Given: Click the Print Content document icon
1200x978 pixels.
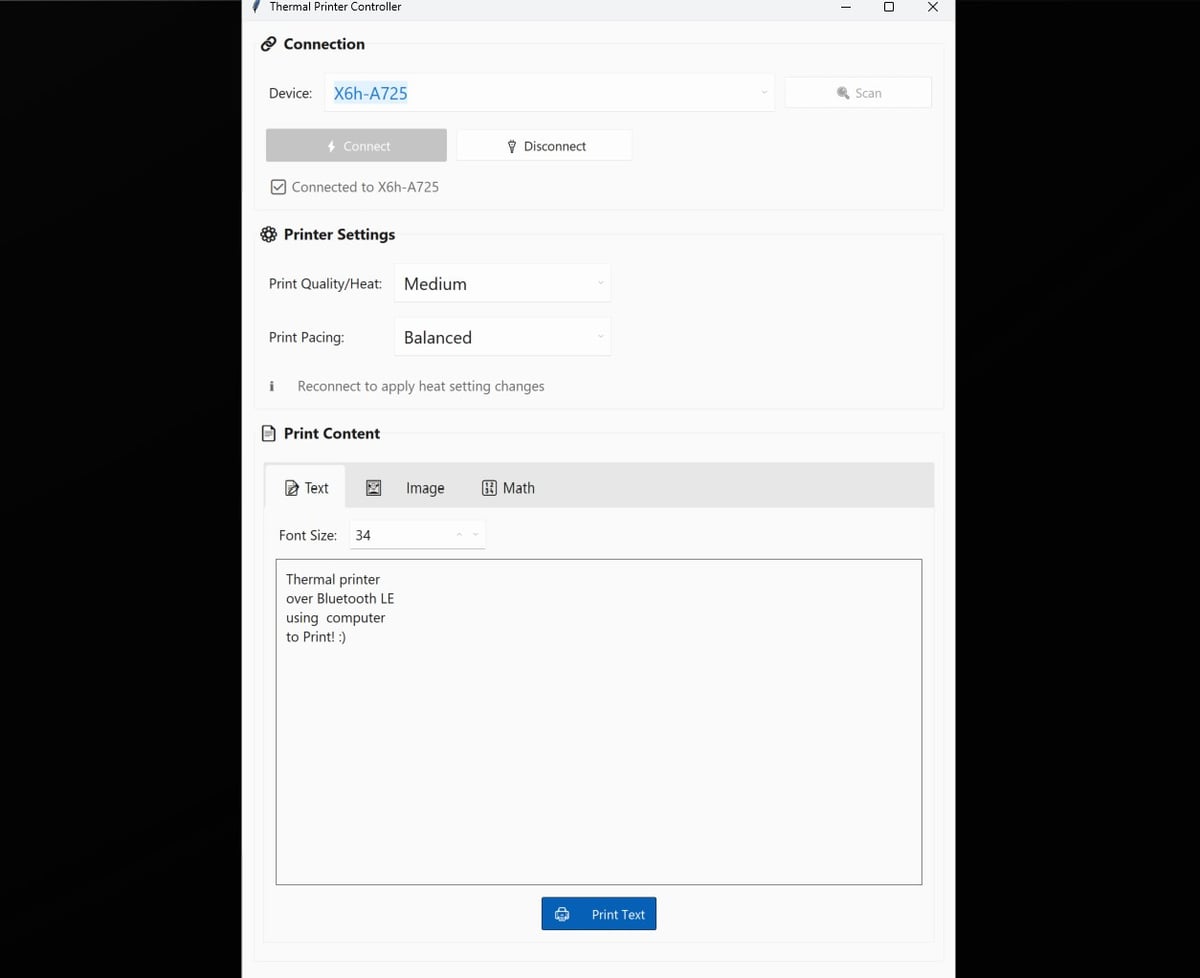Looking at the screenshot, I should (x=268, y=433).
